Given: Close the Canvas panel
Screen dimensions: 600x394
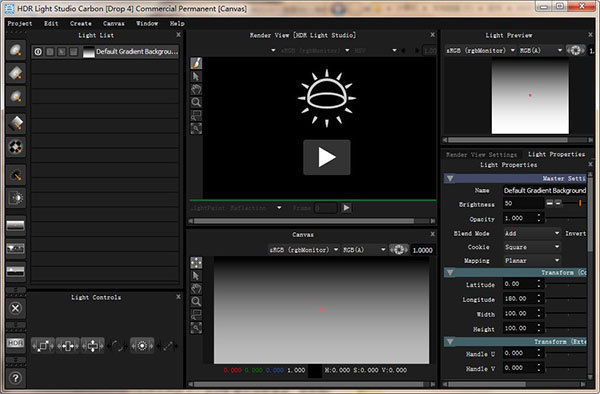Looking at the screenshot, I should point(432,234).
